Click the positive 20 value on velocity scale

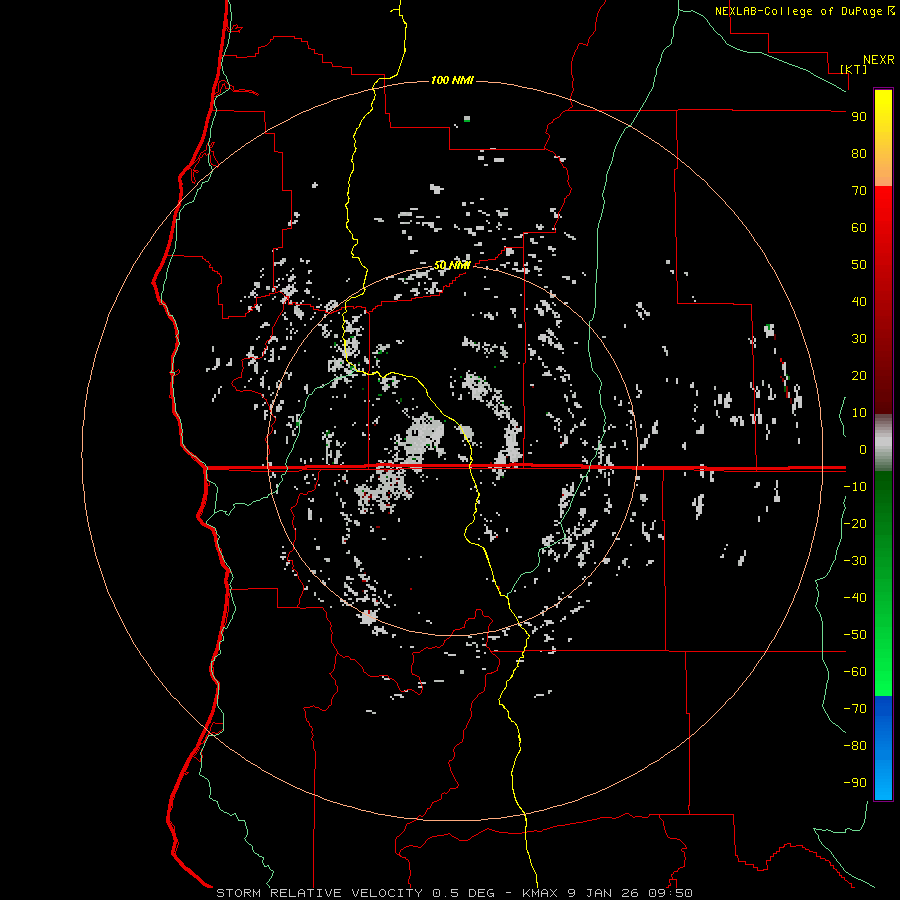pos(859,376)
